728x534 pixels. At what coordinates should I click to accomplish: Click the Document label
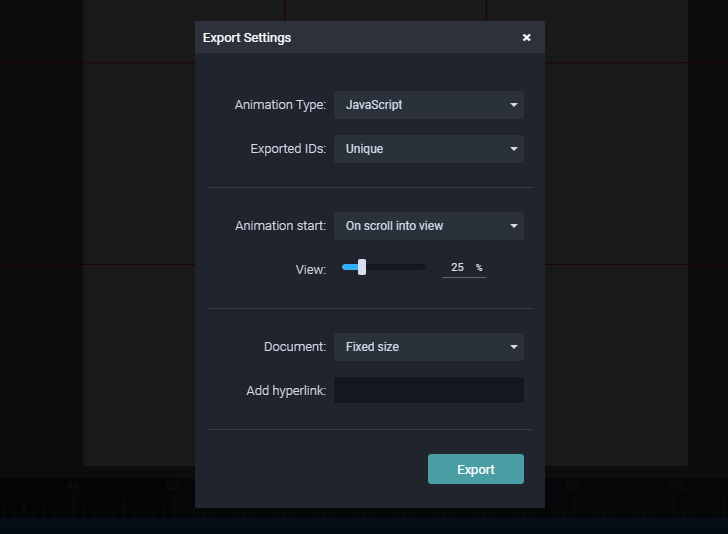click(x=295, y=347)
